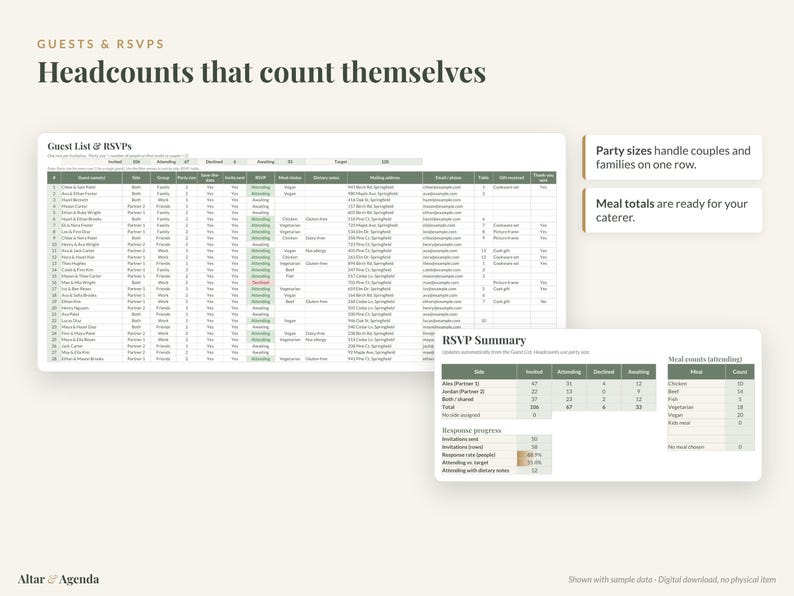This screenshot has width=794, height=596.
Task: Select the Hazel & Ethan Brooks guest cell
Action: click(x=92, y=219)
